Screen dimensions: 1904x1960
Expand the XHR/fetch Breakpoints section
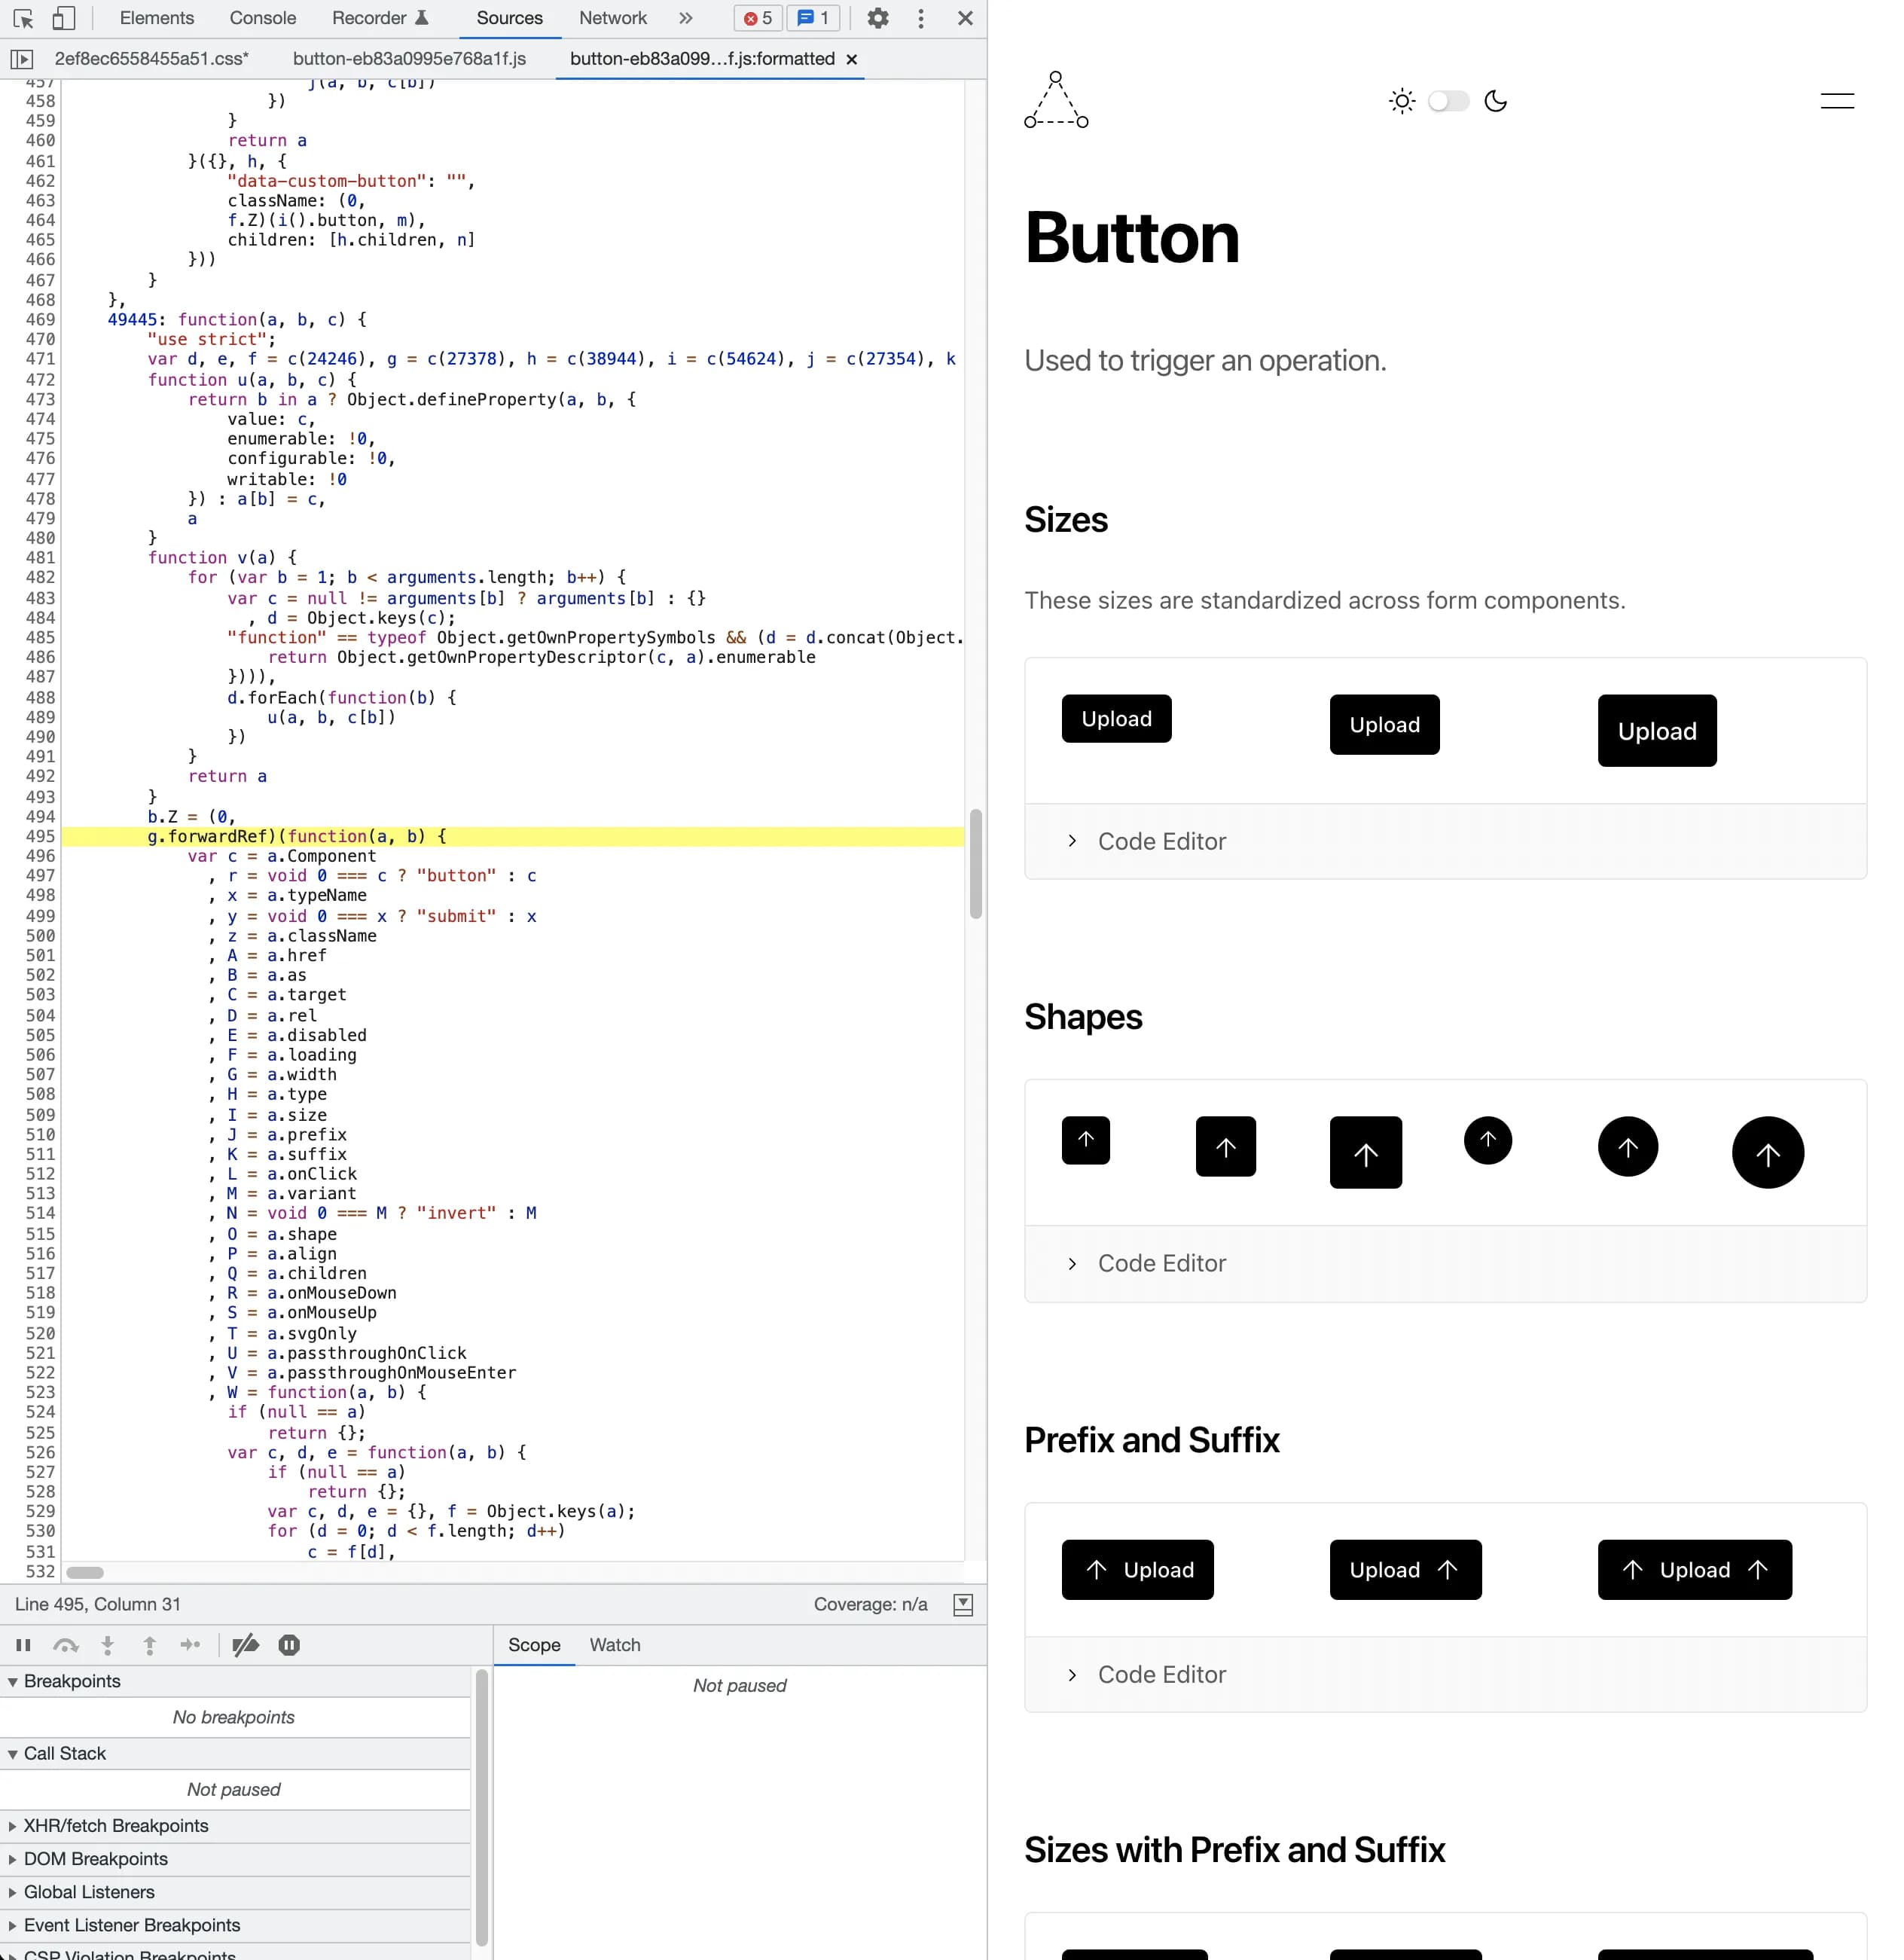pyautogui.click(x=115, y=1825)
